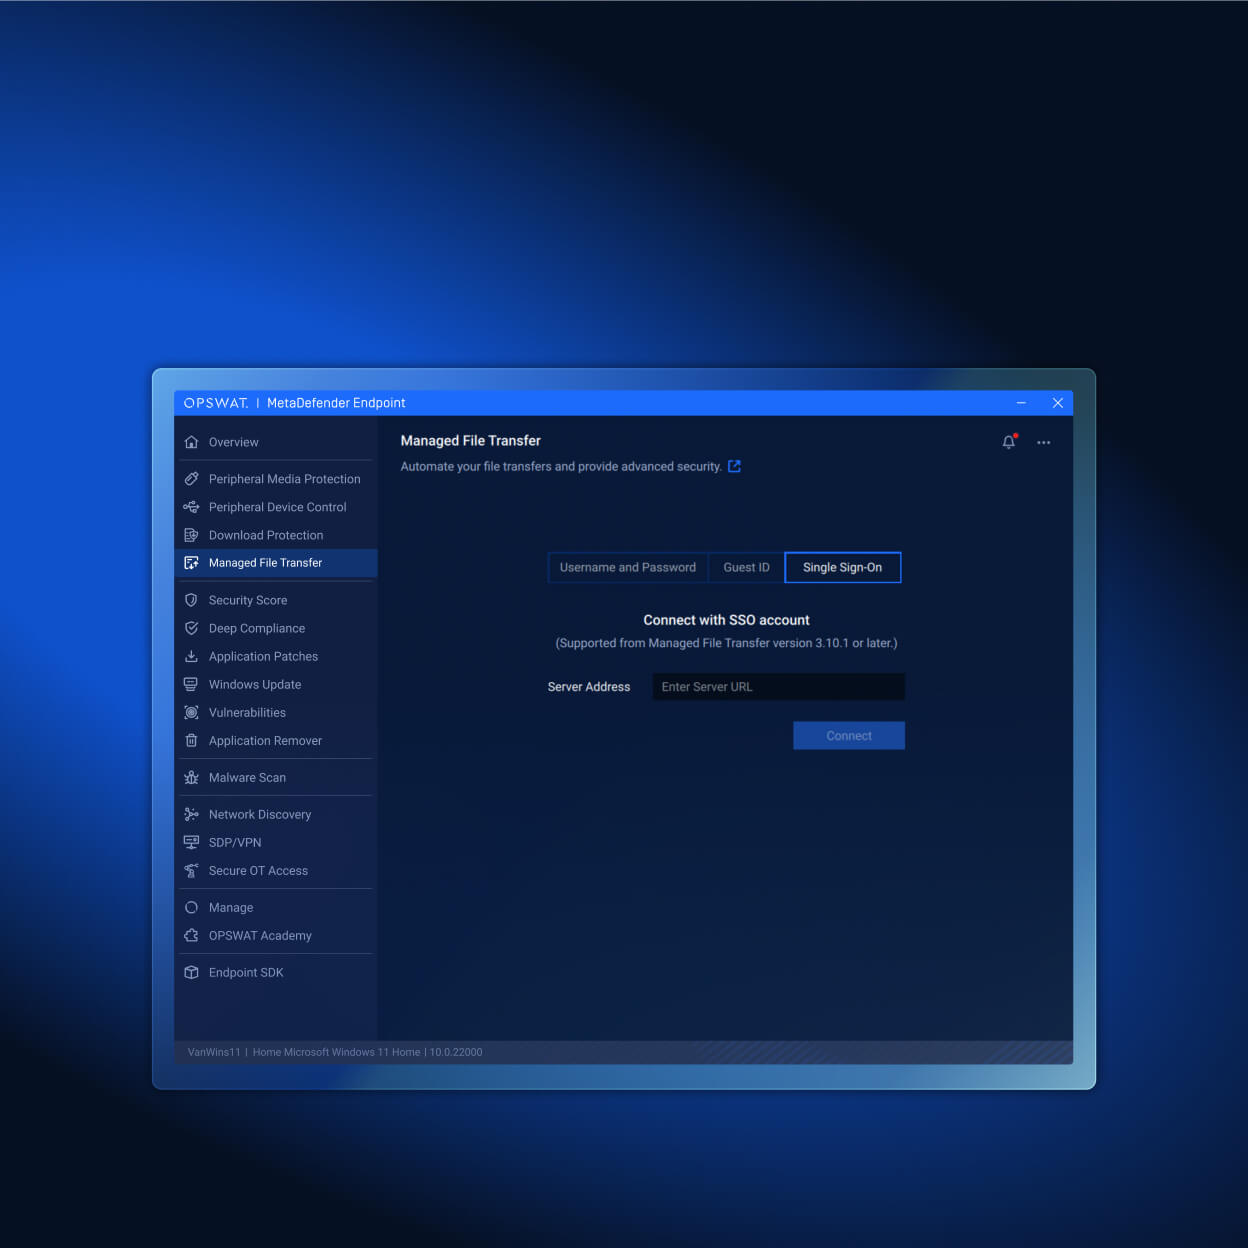Click the notification bell icon
Viewport: 1248px width, 1248px height.
1008,442
